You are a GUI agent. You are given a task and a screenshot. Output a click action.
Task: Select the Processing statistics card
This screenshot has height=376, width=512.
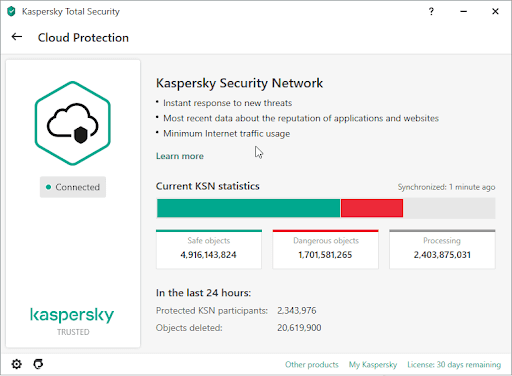[442, 249]
